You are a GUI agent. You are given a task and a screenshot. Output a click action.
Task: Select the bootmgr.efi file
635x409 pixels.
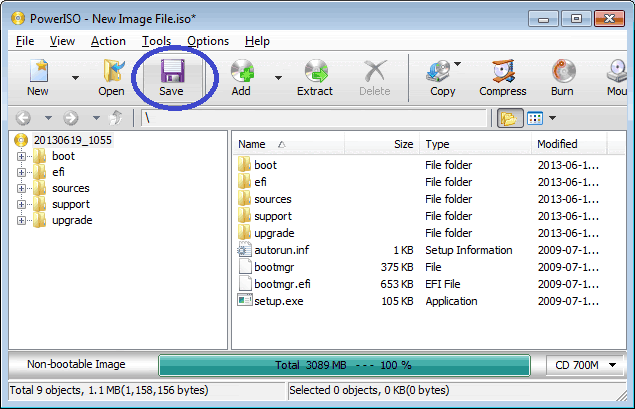tap(282, 284)
